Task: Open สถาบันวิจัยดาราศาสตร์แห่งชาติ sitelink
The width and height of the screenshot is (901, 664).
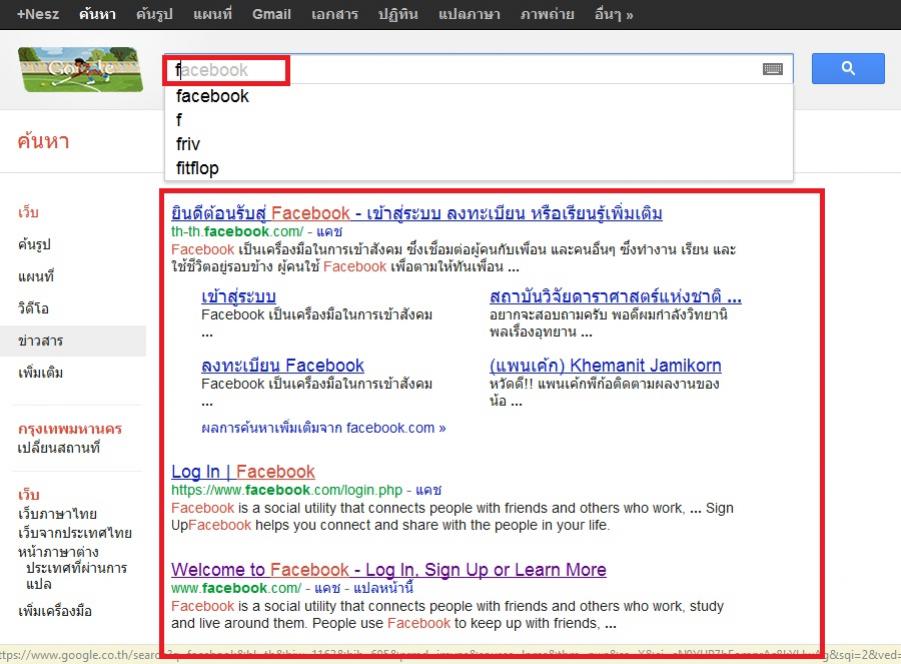Action: pos(615,297)
